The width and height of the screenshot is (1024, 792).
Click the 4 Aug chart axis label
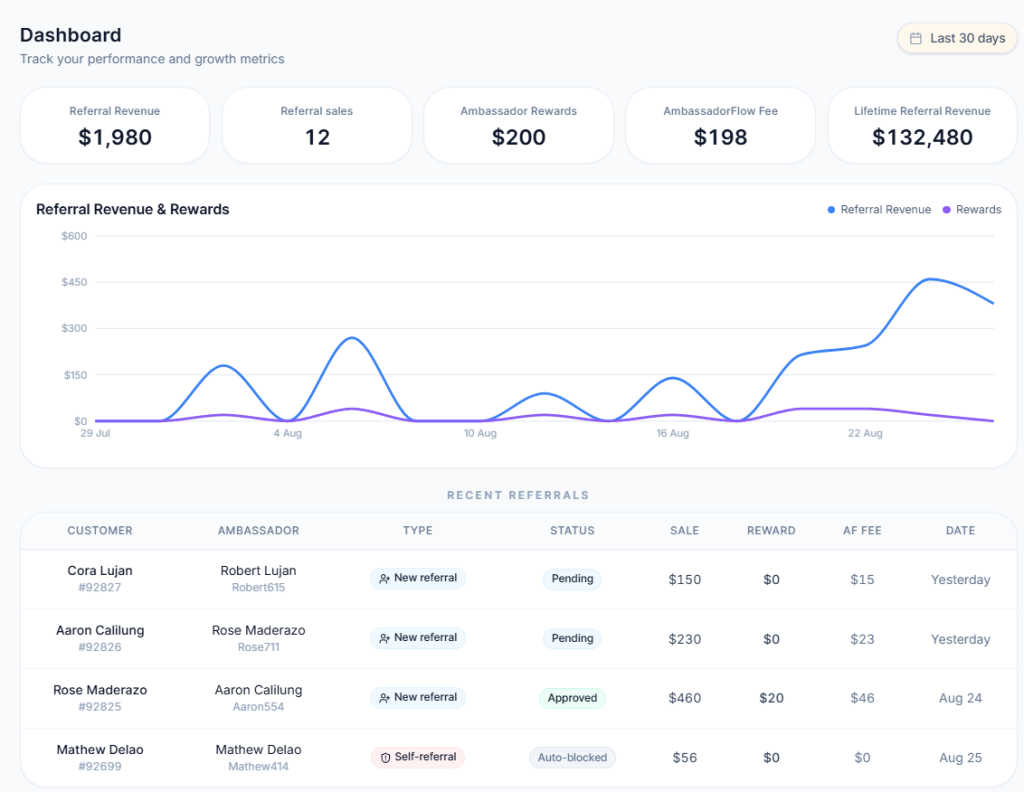287,434
